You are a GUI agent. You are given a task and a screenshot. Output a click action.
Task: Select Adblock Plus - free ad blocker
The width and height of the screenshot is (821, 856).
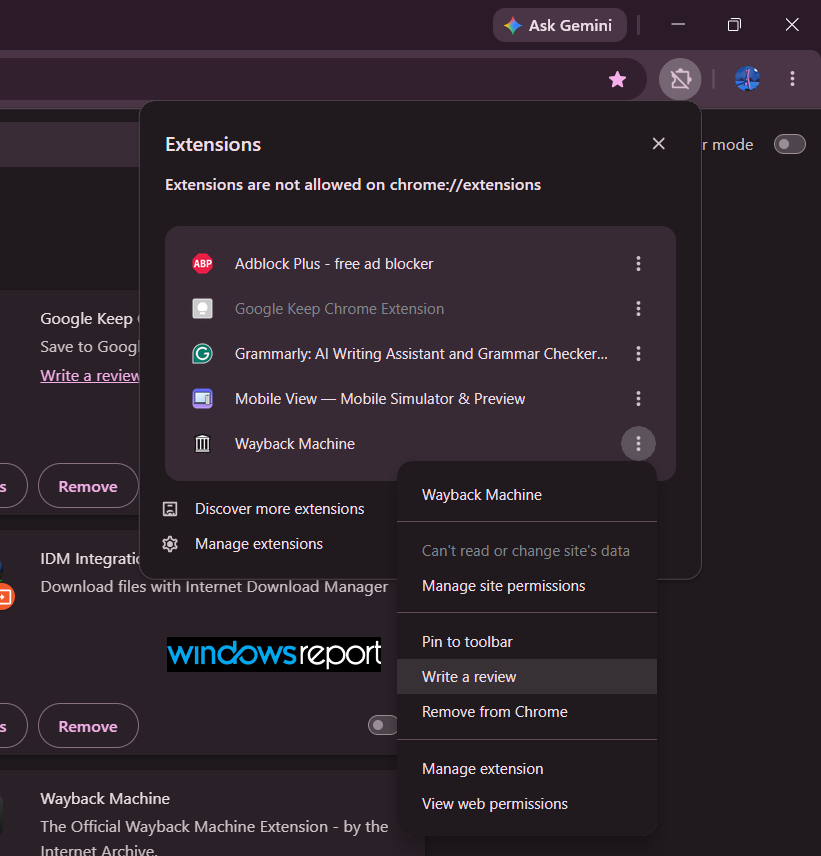[x=334, y=264]
